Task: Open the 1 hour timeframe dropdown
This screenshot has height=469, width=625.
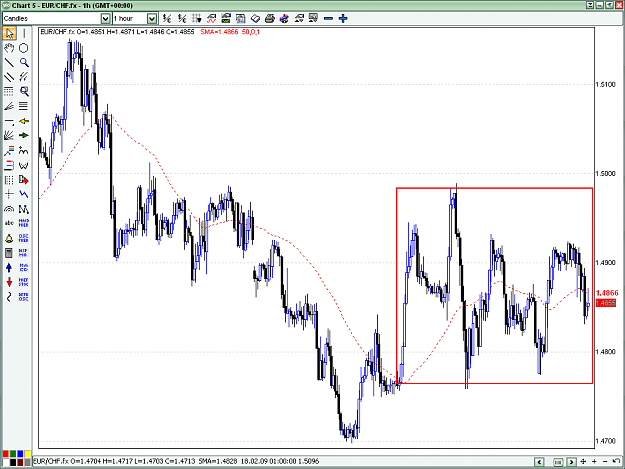Action: pyautogui.click(x=152, y=18)
